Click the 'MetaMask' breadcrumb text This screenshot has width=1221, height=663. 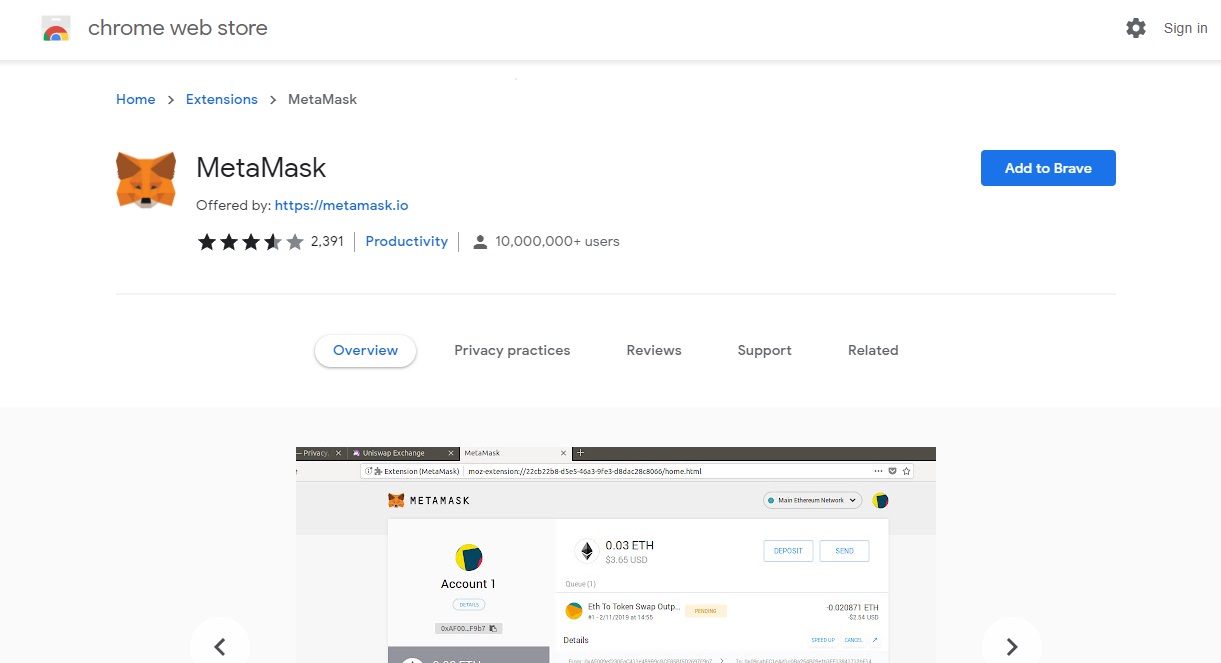click(x=322, y=99)
